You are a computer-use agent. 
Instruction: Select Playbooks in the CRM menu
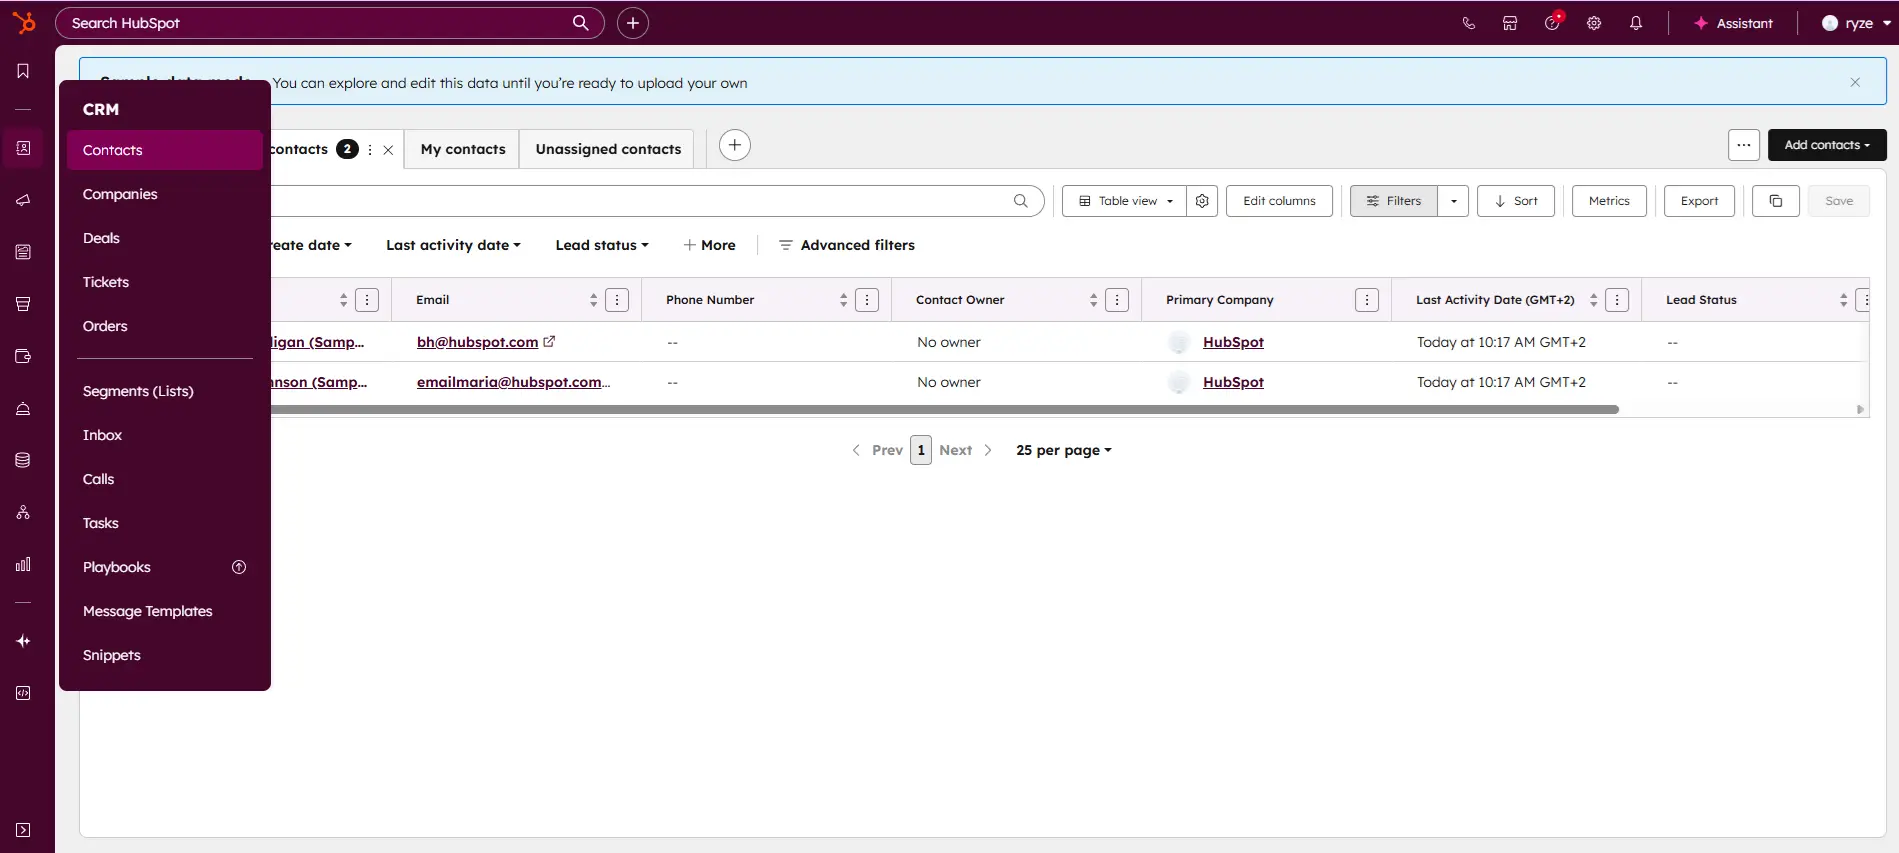click(165, 567)
